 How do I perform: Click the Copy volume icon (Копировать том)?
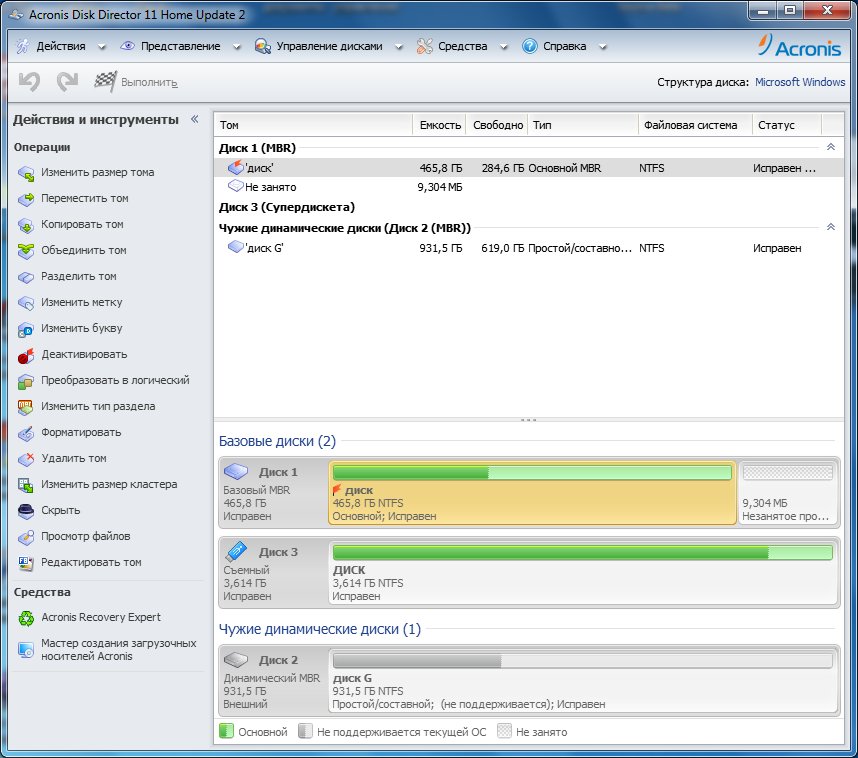pyautogui.click(x=26, y=225)
